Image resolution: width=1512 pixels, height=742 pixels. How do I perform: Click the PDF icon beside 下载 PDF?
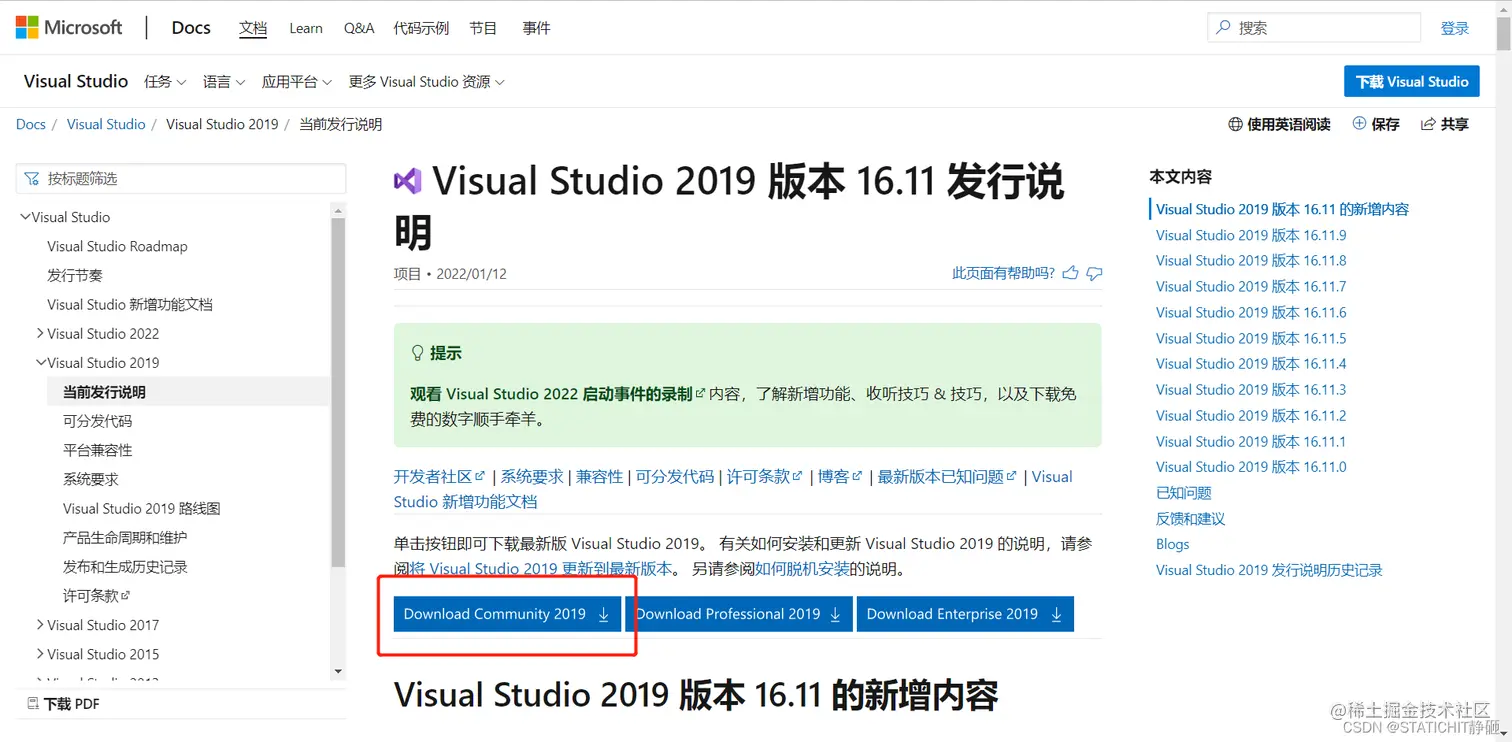(x=33, y=703)
